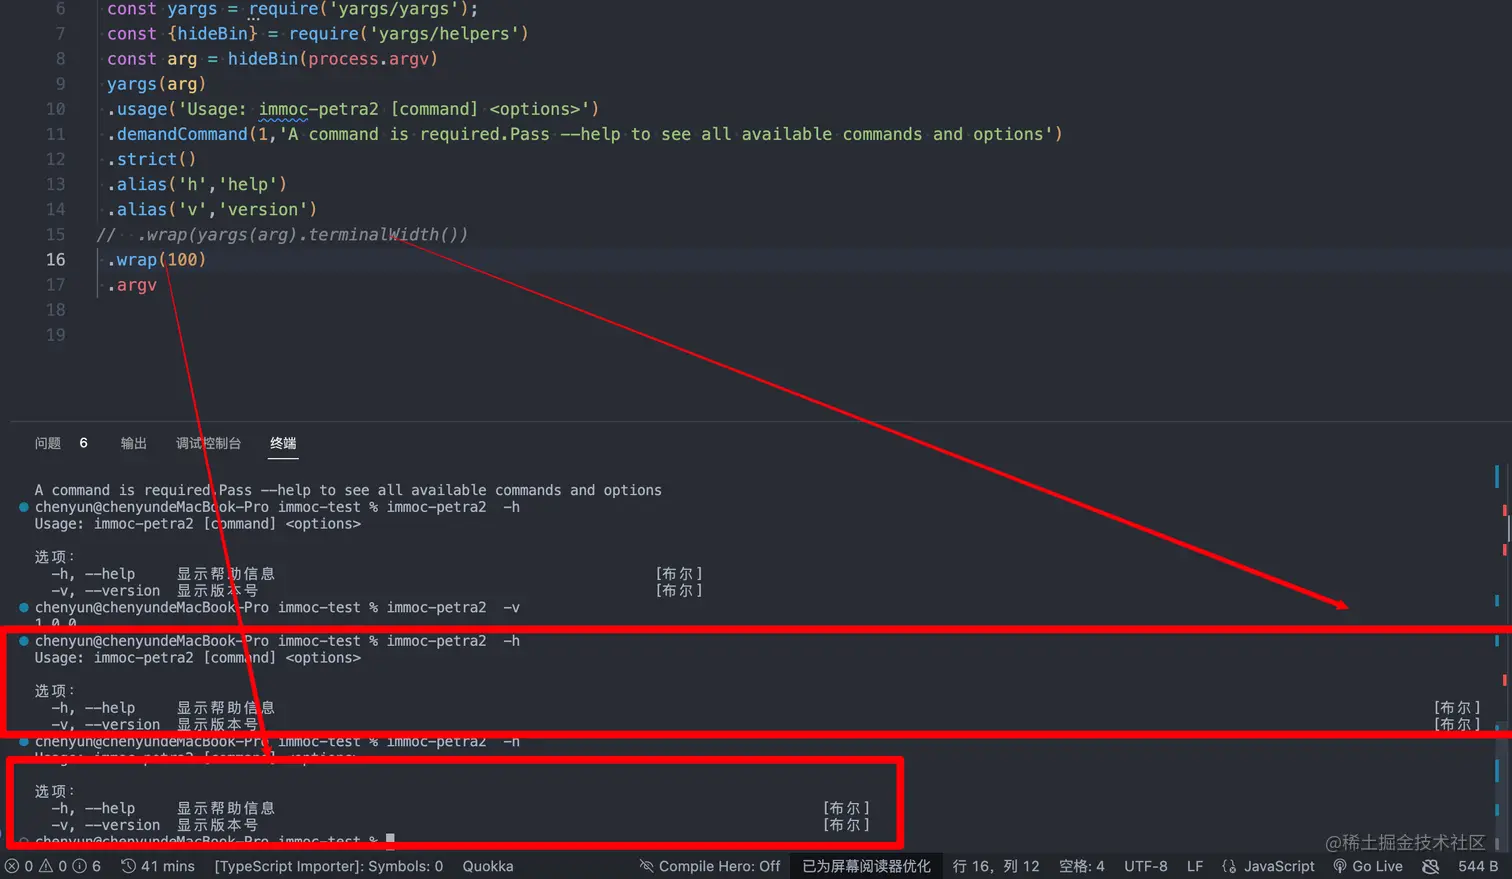Click the require('yargs/helpers') line
Viewport: 1512px width, 879px height.
click(x=318, y=34)
